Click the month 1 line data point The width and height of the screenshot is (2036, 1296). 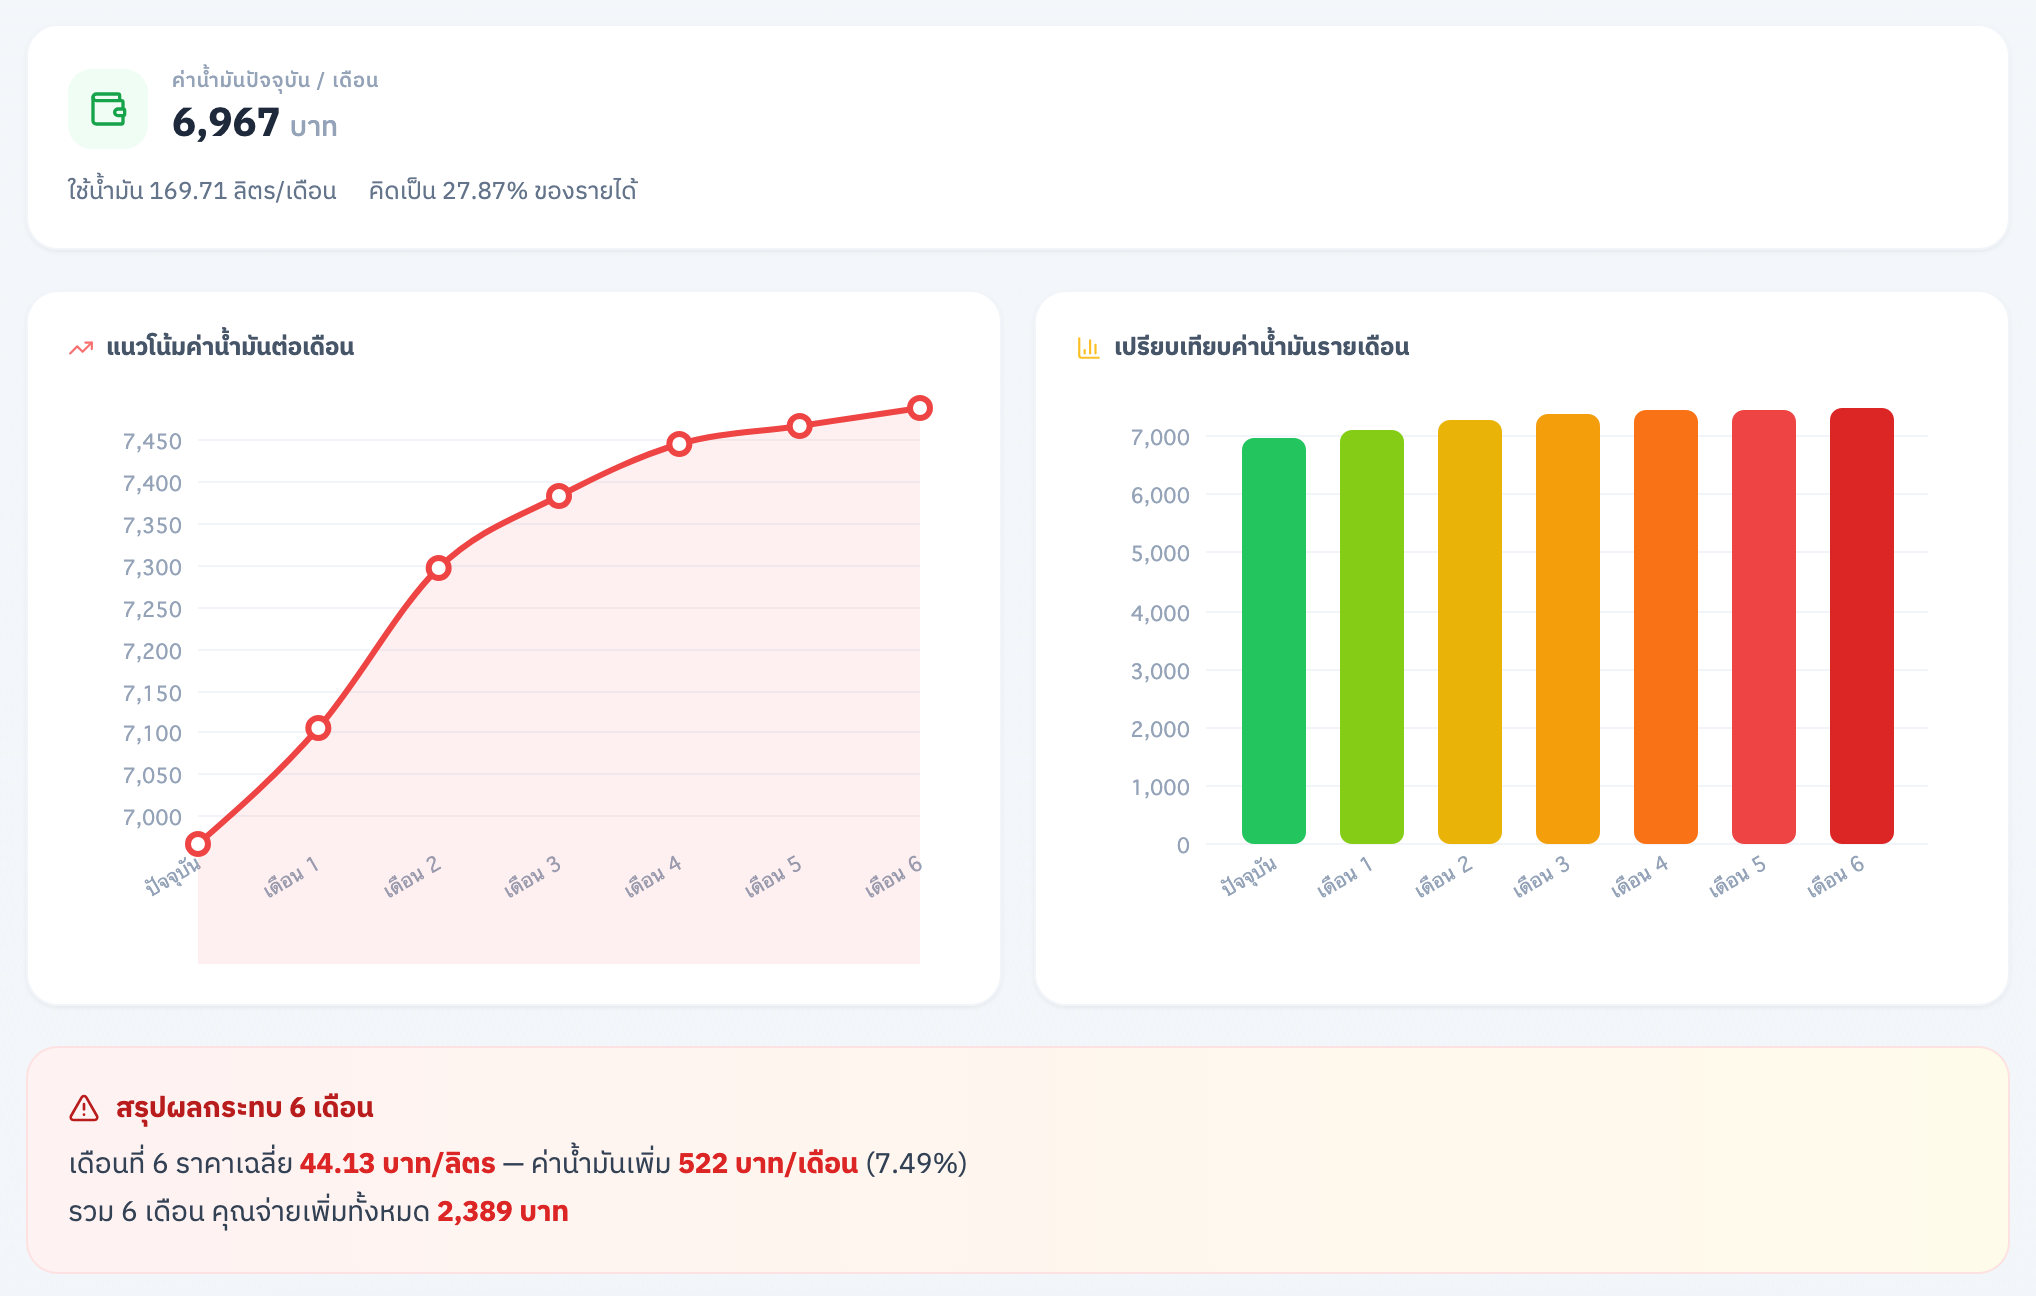(318, 728)
